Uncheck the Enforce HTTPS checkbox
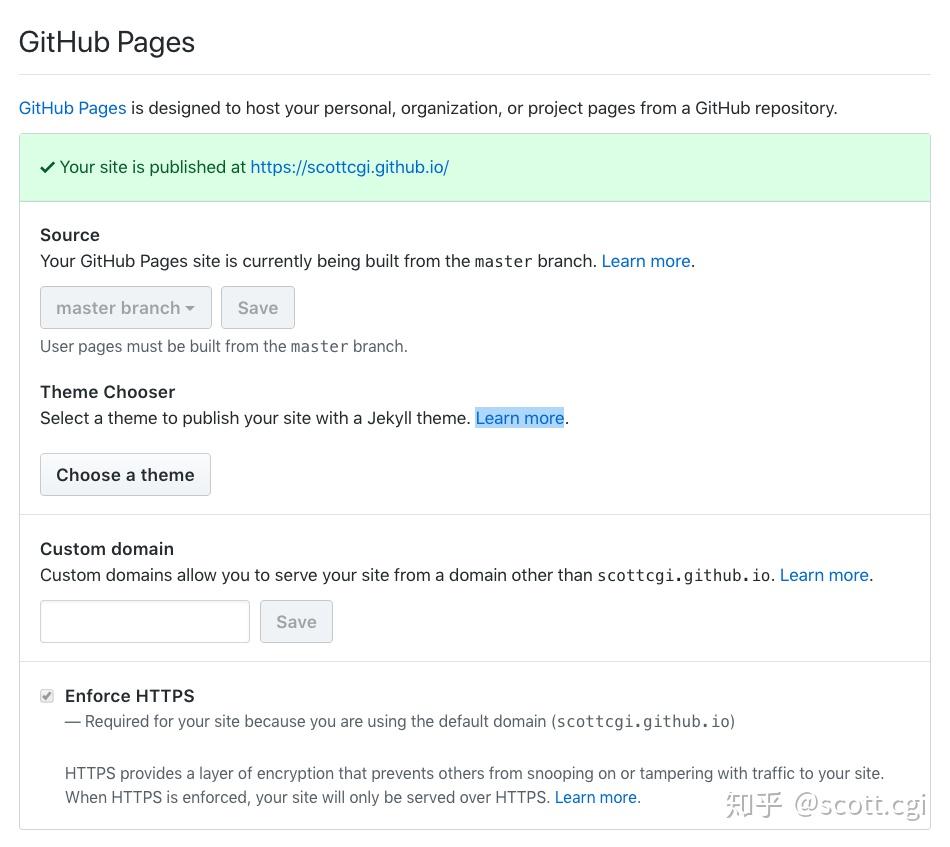Screen dimensions: 950x847 point(47,695)
